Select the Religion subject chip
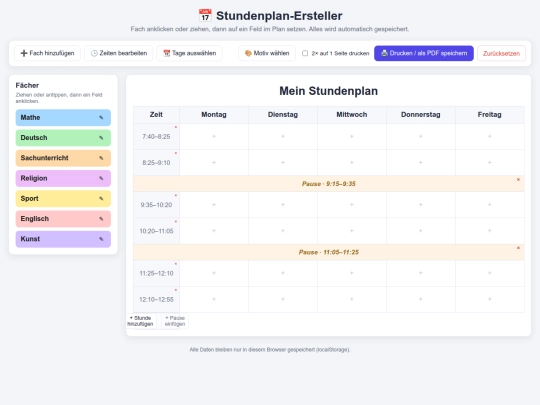This screenshot has height=405, width=540. pyautogui.click(x=63, y=178)
